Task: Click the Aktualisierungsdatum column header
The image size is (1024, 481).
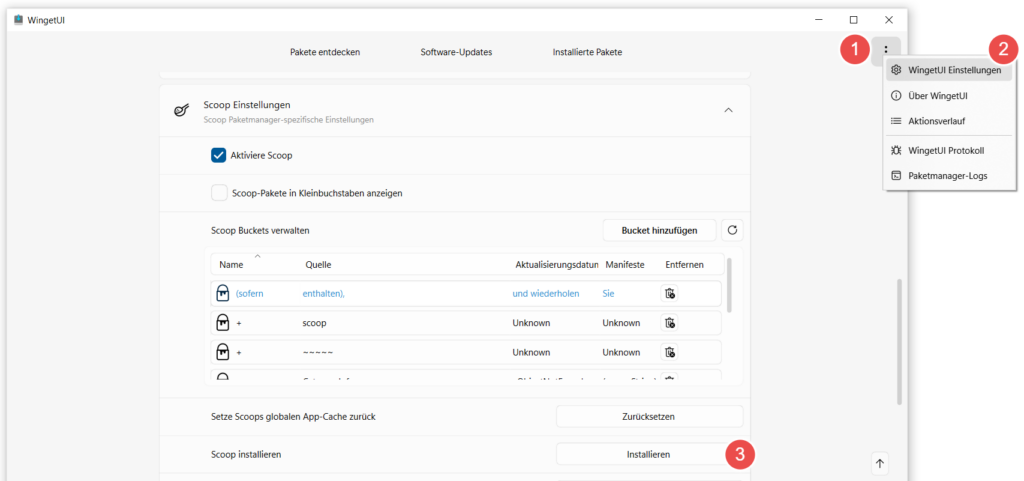Action: (557, 265)
